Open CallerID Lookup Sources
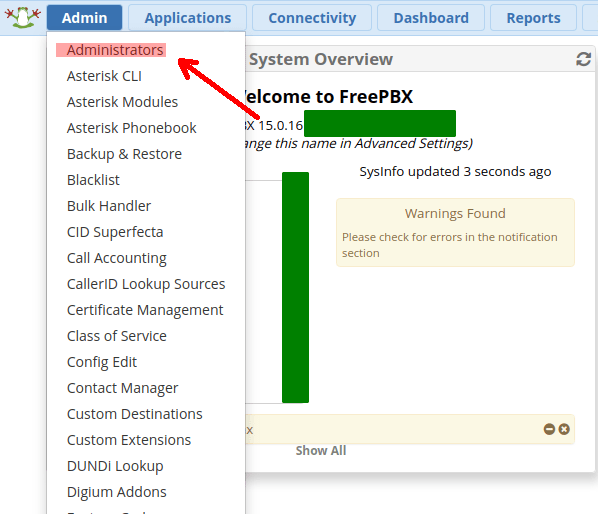Screen dimensions: 598x514 click(146, 284)
